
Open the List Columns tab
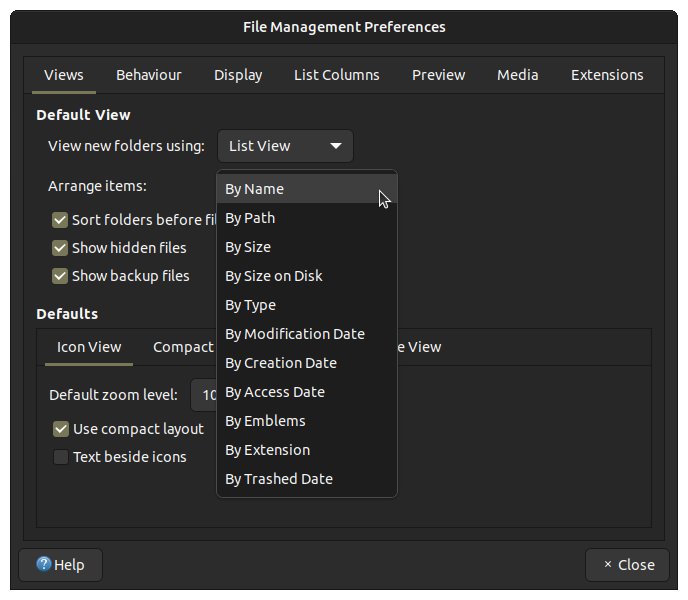point(337,75)
